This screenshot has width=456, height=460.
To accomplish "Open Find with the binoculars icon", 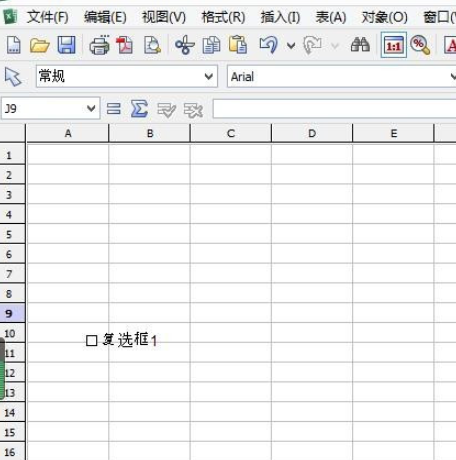I will (360, 45).
